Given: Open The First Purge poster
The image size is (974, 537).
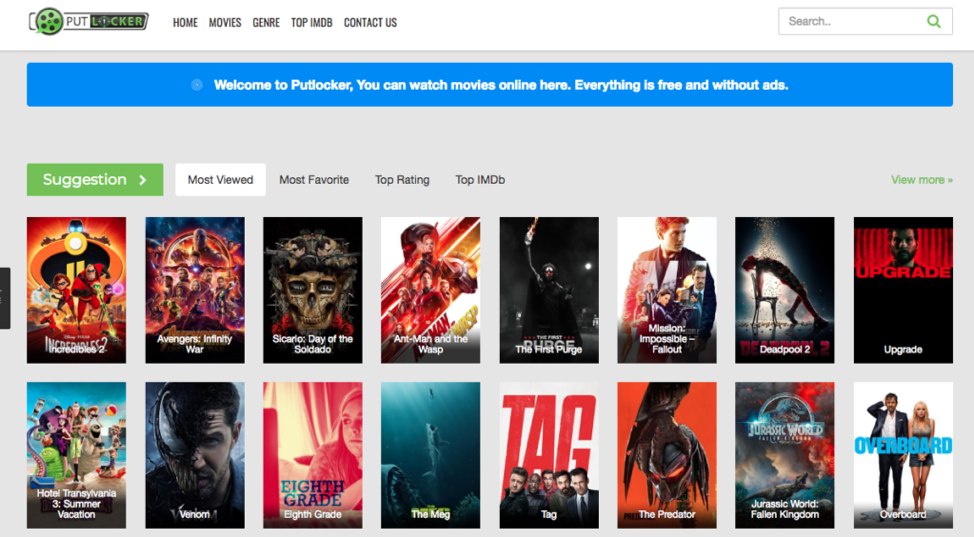Looking at the screenshot, I should tap(549, 290).
